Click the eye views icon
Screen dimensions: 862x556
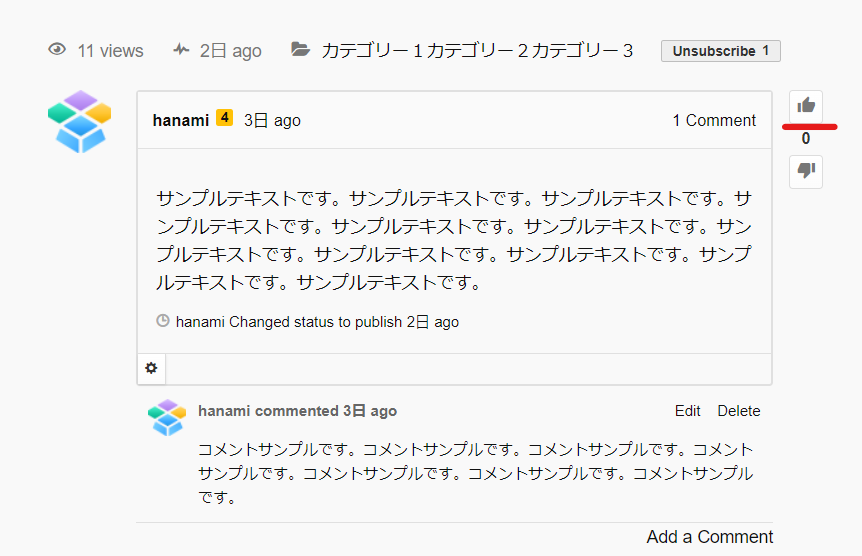click(x=58, y=50)
